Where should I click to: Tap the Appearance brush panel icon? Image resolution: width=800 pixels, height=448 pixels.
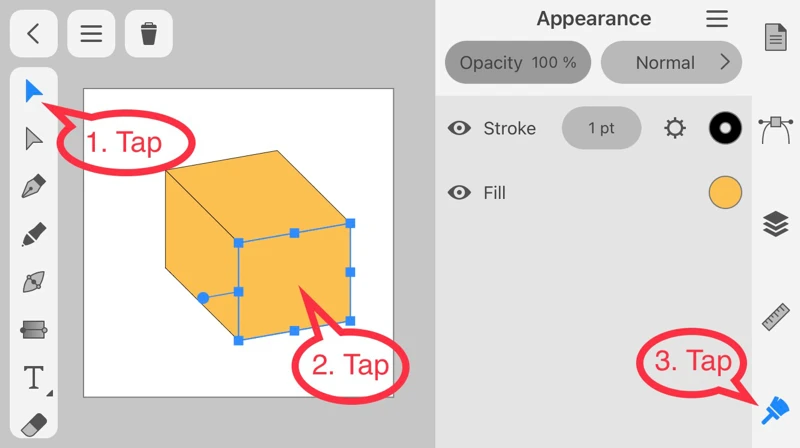[x=776, y=409]
